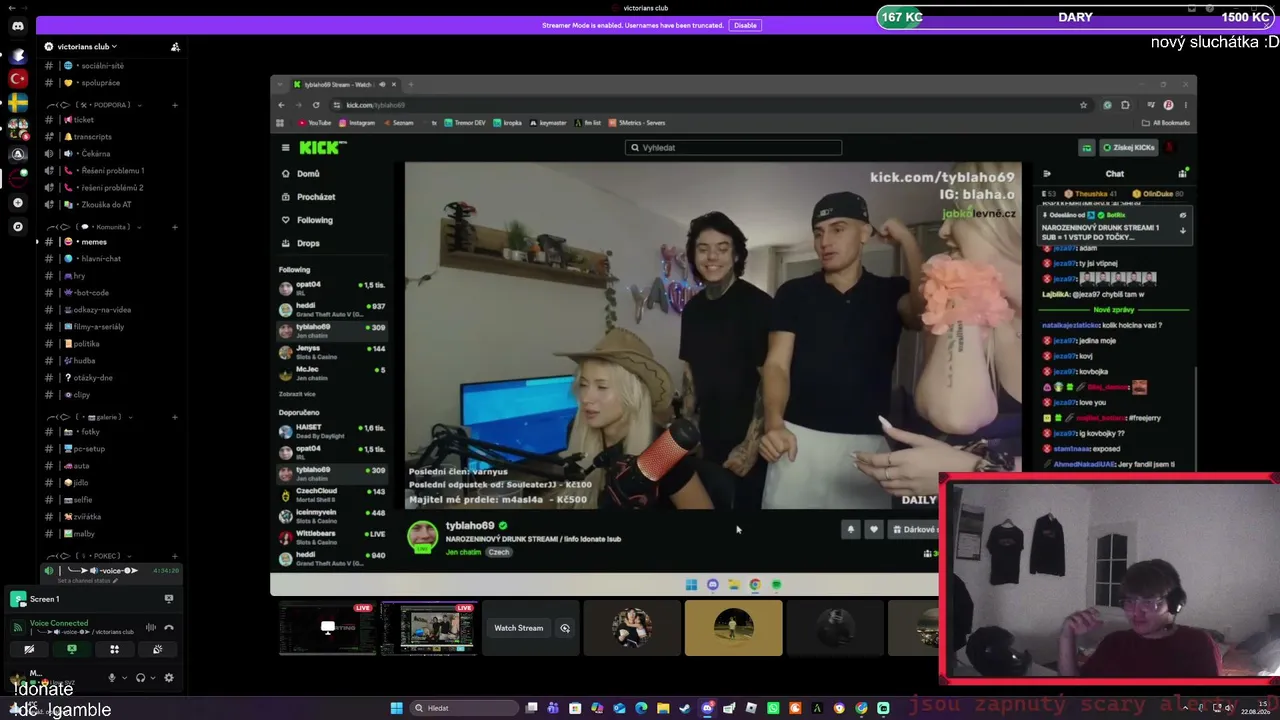Add a channel to the galerie category
Viewport: 1280px width, 720px height.
(x=175, y=417)
